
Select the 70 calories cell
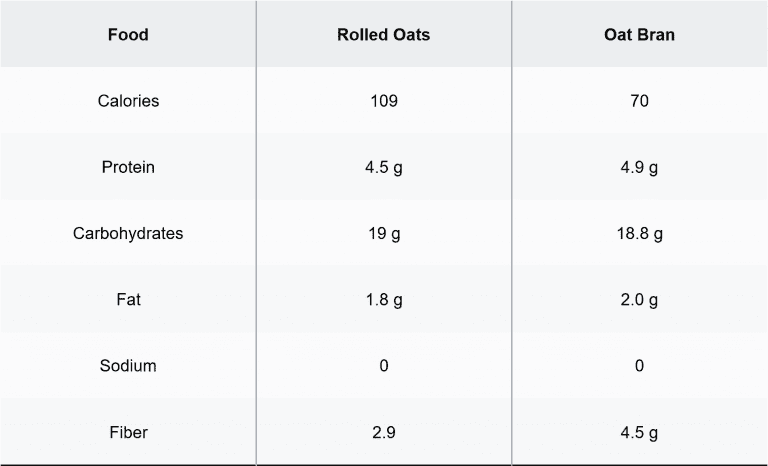639,101
